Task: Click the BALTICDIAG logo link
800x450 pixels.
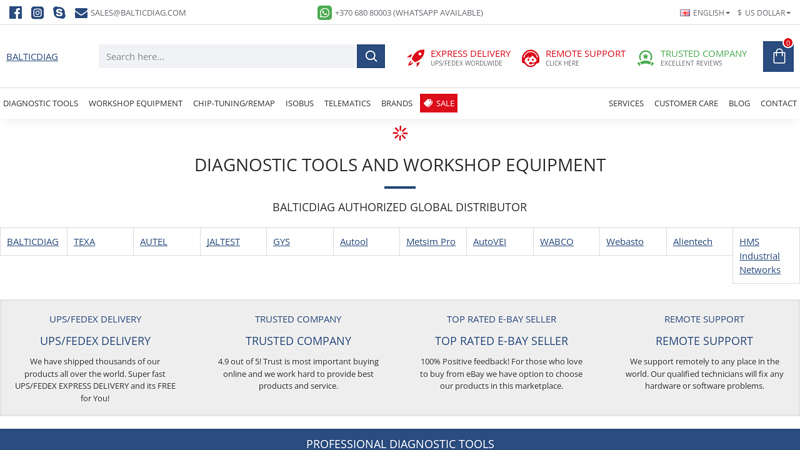Action: coord(32,57)
